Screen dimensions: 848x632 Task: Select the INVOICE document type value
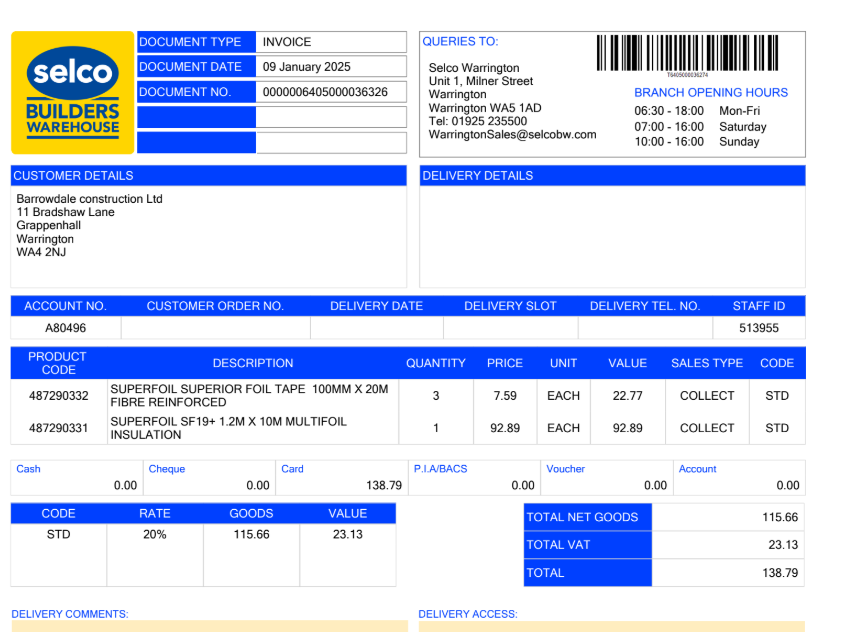287,42
